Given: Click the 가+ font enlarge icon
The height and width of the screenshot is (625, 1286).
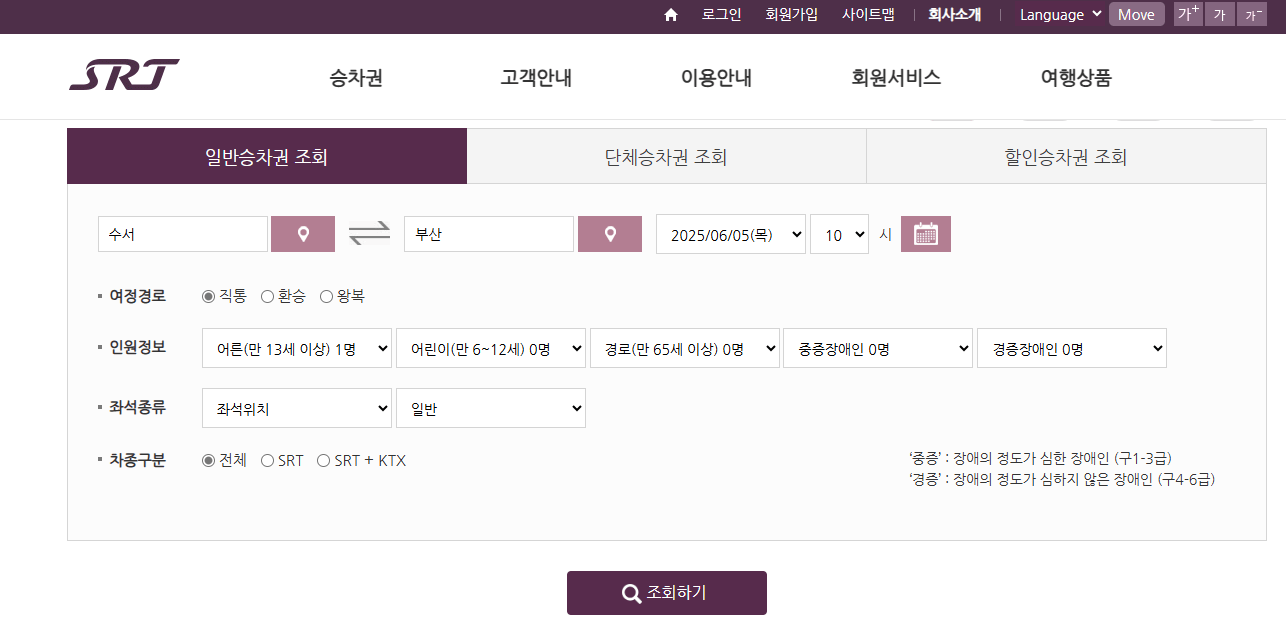Looking at the screenshot, I should (x=1187, y=14).
